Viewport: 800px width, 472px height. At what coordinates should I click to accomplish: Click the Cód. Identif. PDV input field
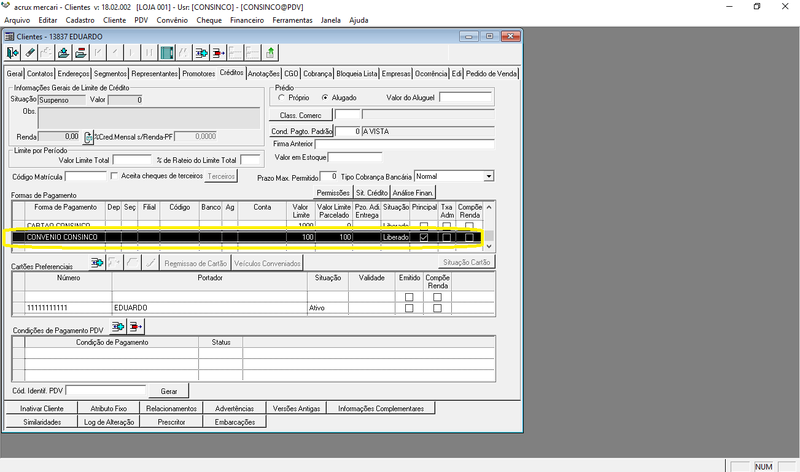105,390
